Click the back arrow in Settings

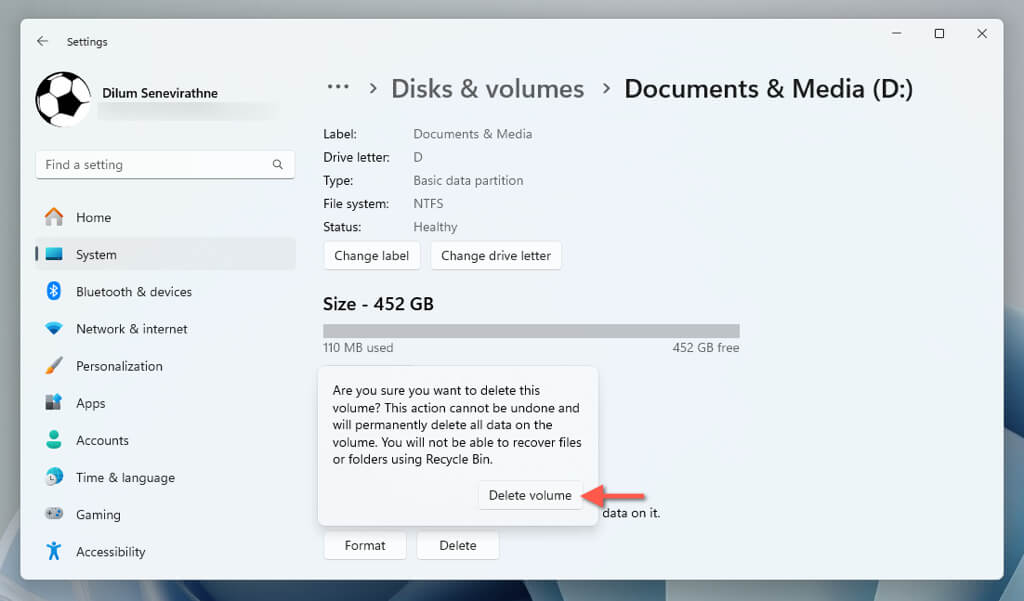click(42, 42)
